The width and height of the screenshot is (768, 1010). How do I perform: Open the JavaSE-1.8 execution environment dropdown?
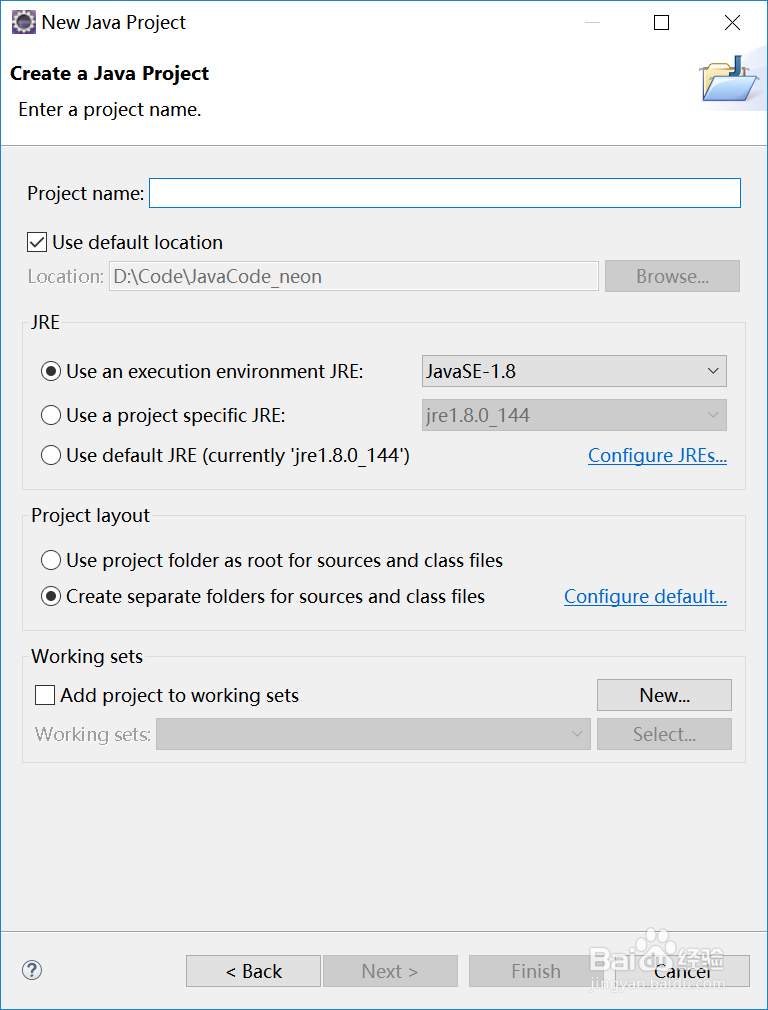(574, 371)
